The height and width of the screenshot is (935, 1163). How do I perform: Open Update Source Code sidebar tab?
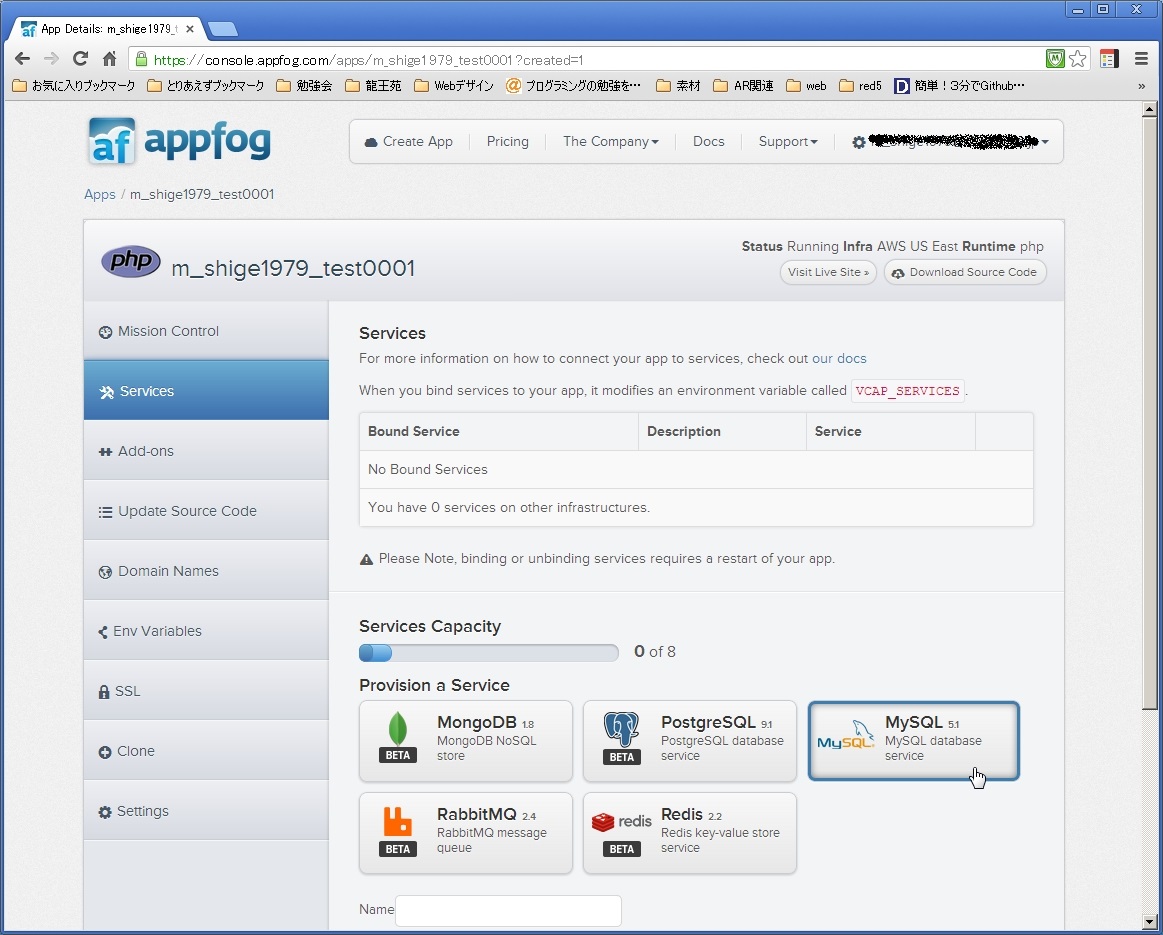206,511
